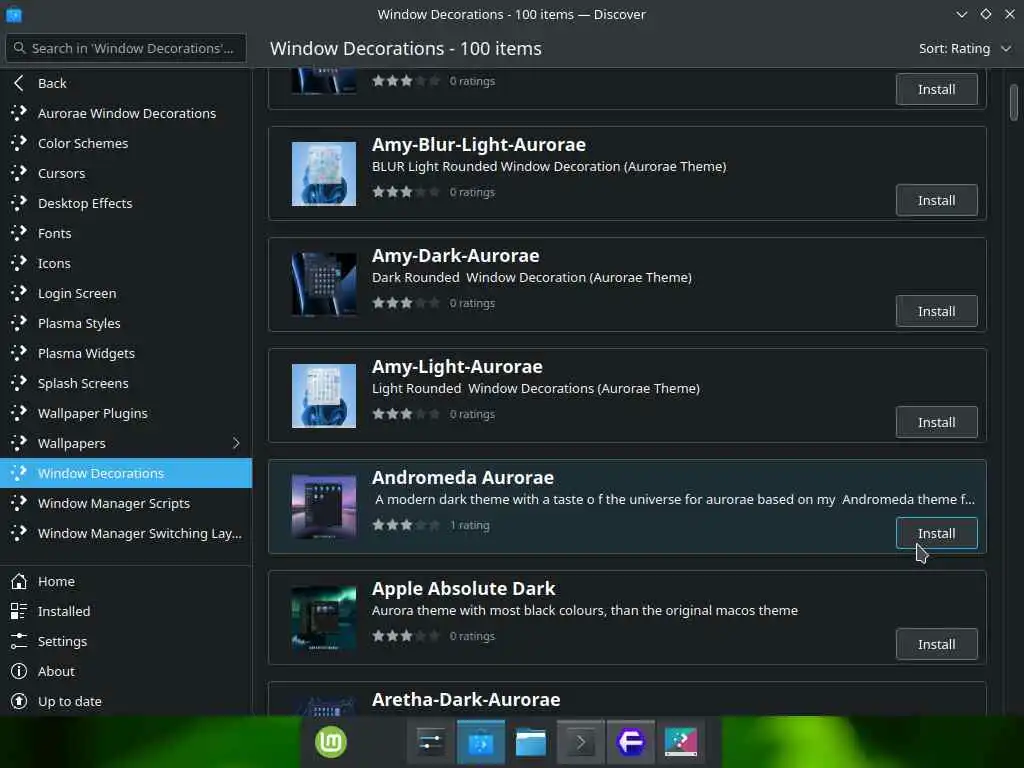Click the About info icon
1024x768 pixels.
[x=19, y=671]
